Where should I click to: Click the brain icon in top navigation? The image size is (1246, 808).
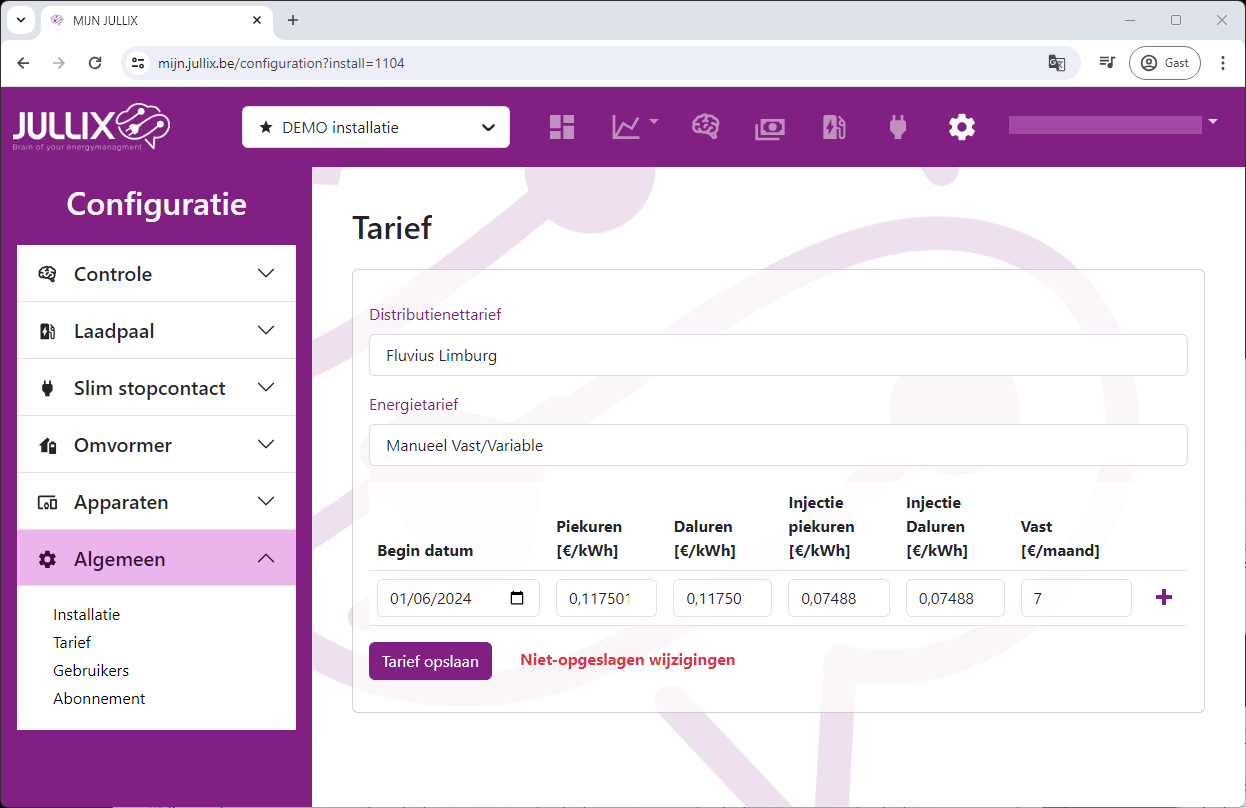[706, 127]
